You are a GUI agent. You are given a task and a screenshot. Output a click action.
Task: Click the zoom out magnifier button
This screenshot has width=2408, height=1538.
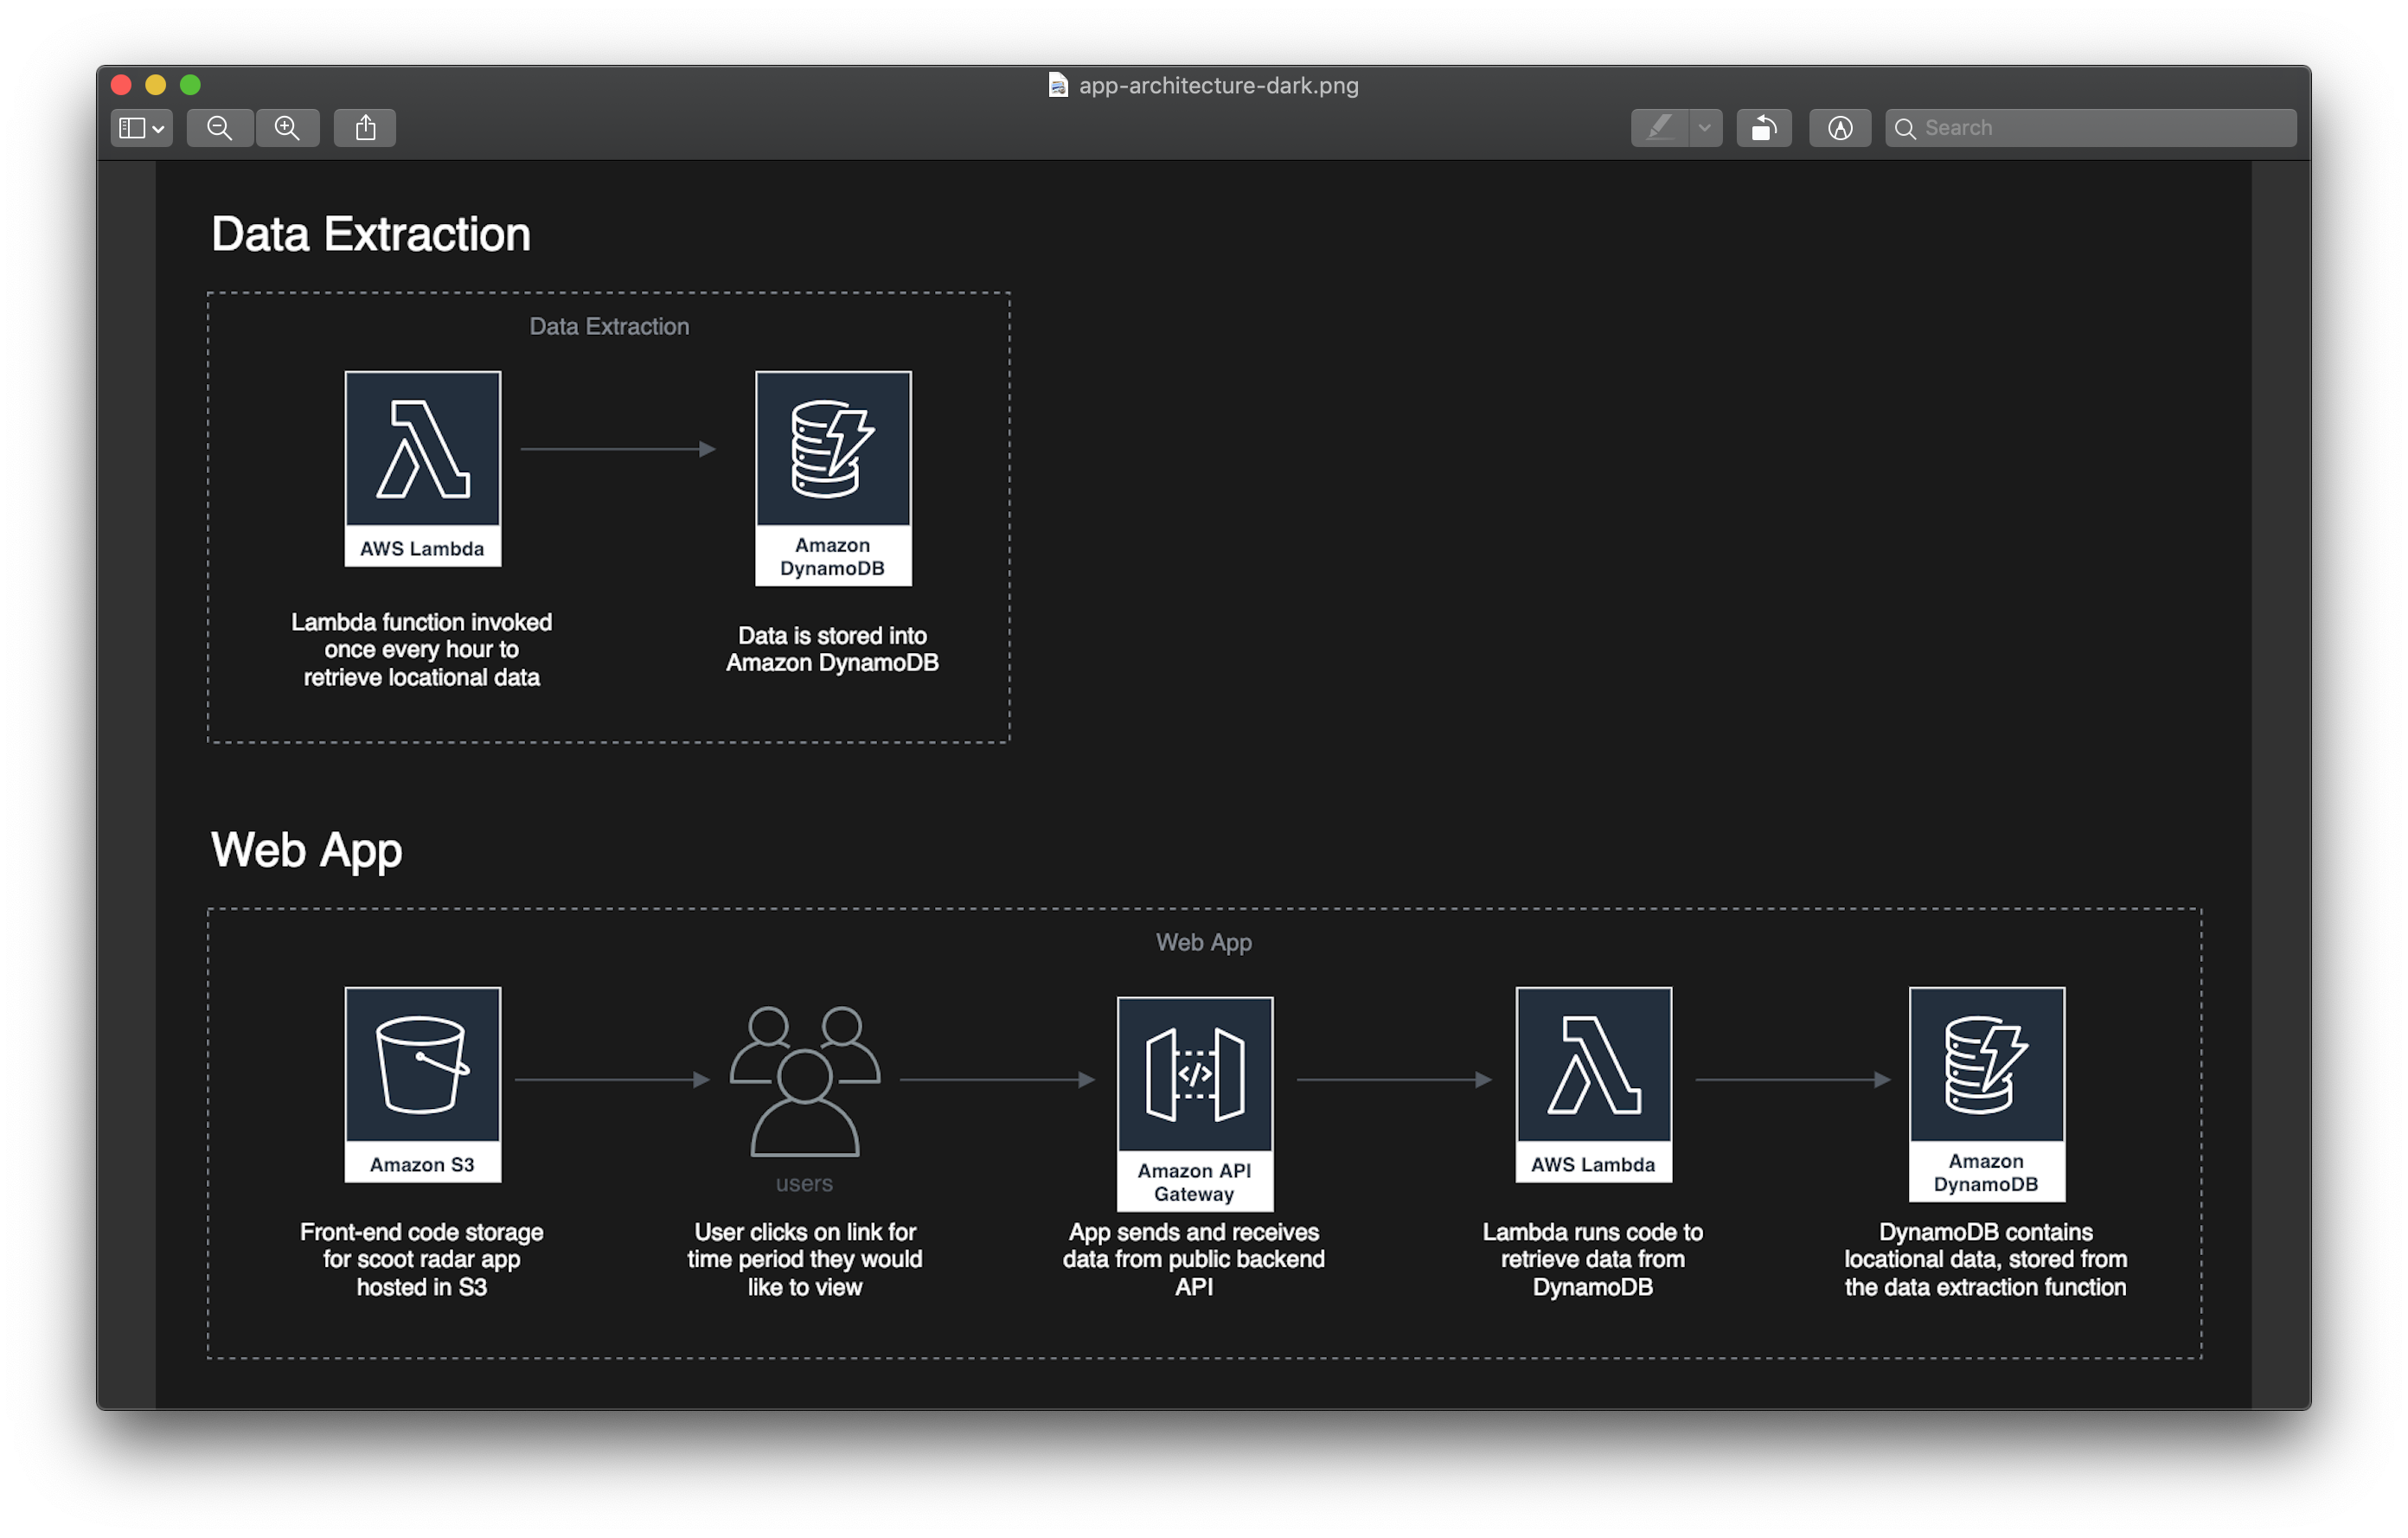219,128
